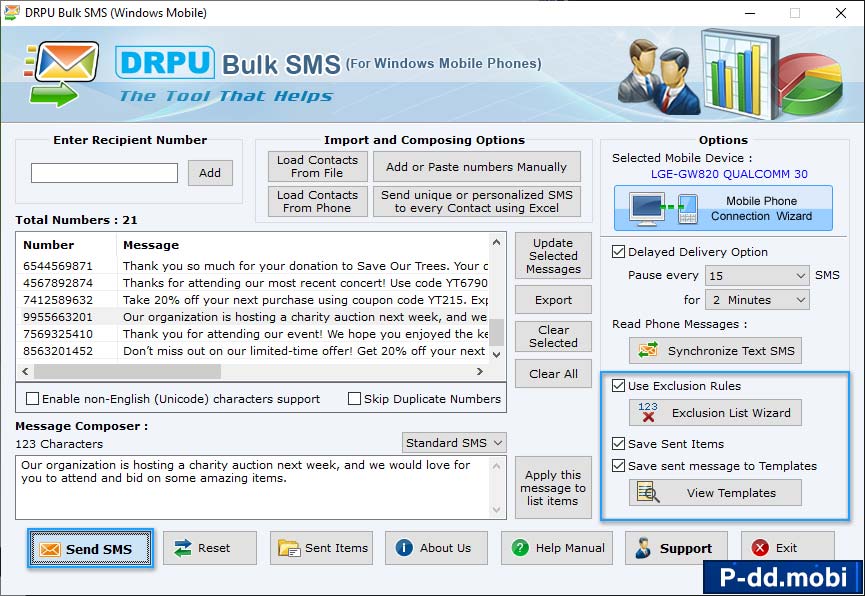Click the Clear All button

(x=553, y=374)
